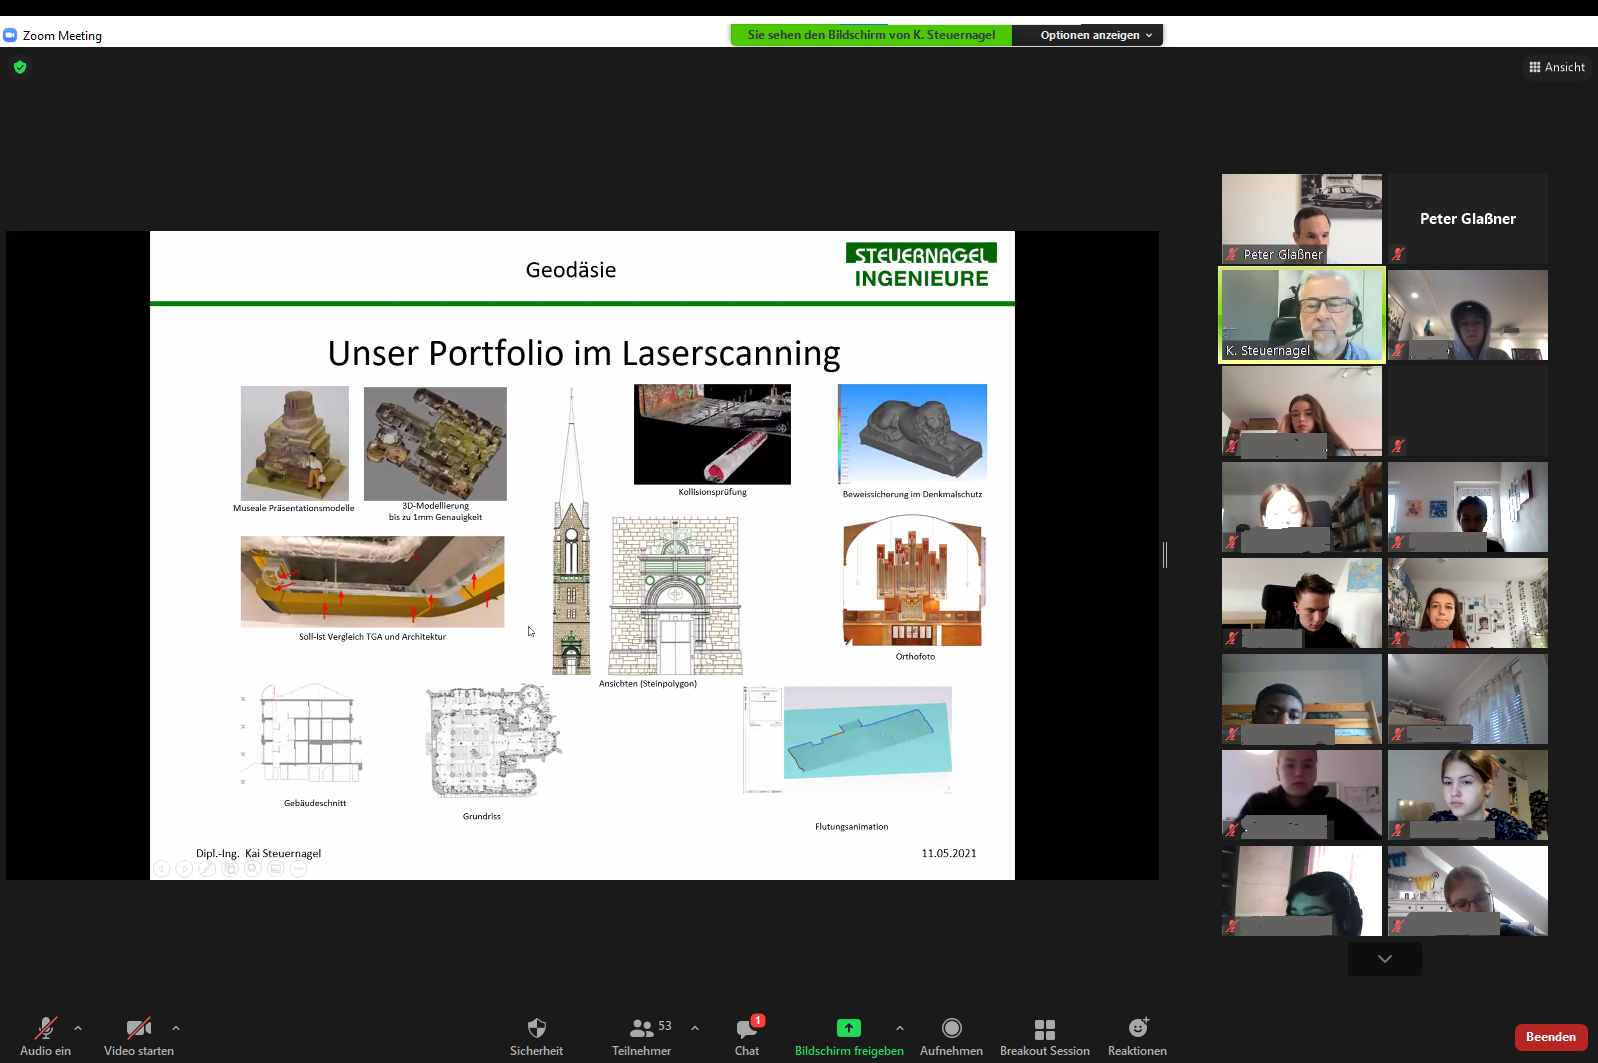Click the red Beenden button

tap(1550, 1037)
